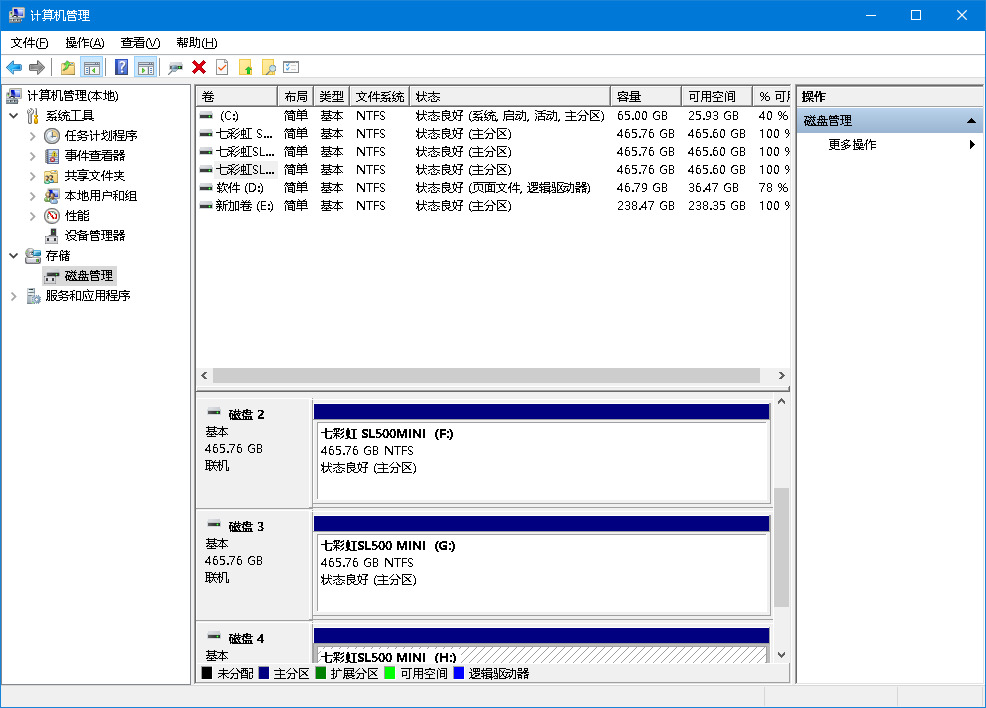Screen dimensions: 986x708
Task: Toggle the show/hide Action pane icon
Action: pyautogui.click(x=146, y=67)
